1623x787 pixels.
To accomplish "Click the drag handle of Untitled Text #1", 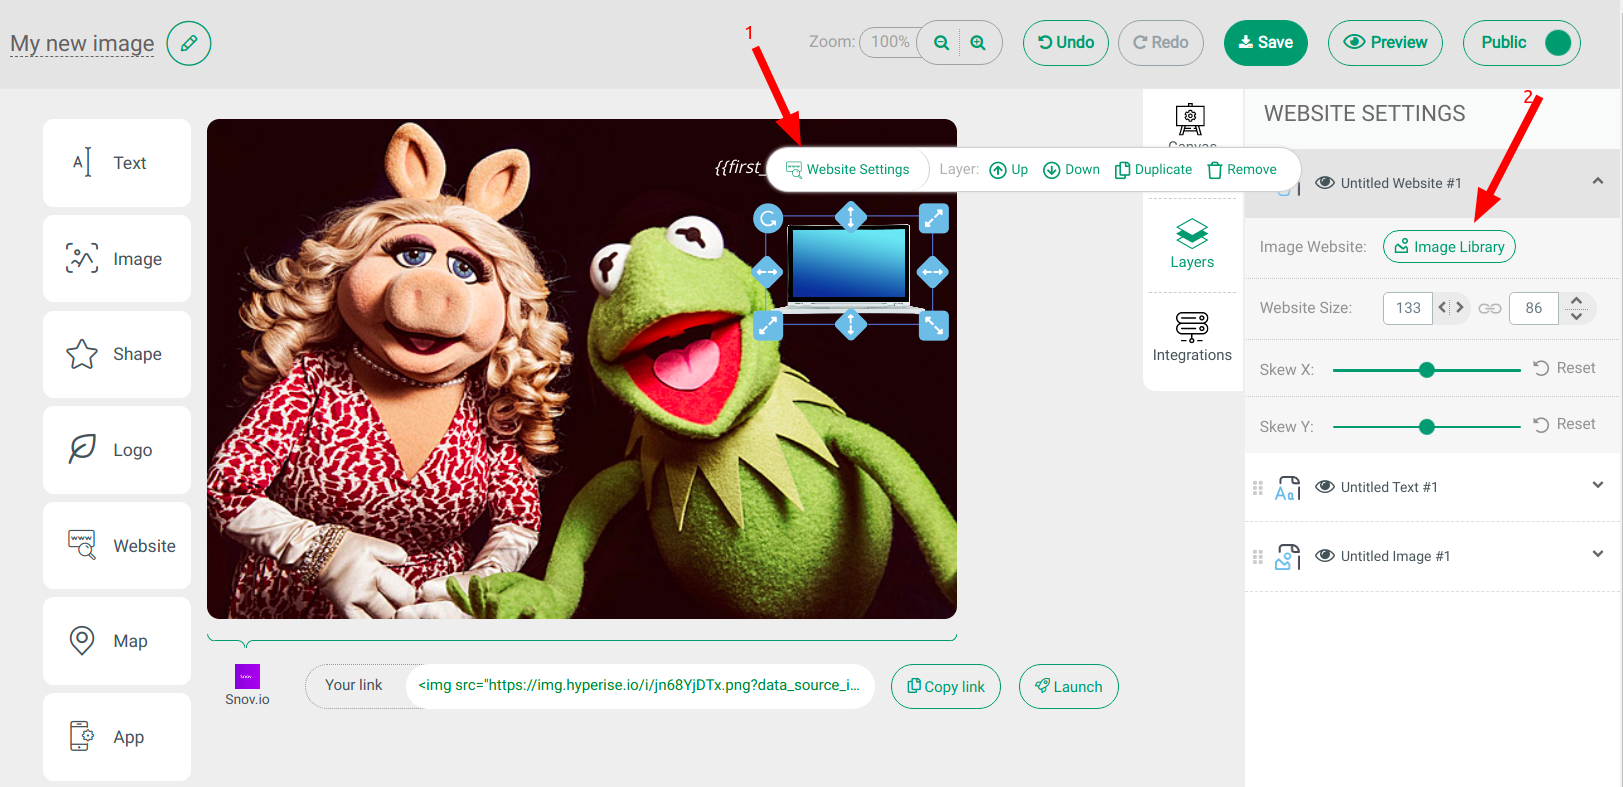I will [1258, 488].
